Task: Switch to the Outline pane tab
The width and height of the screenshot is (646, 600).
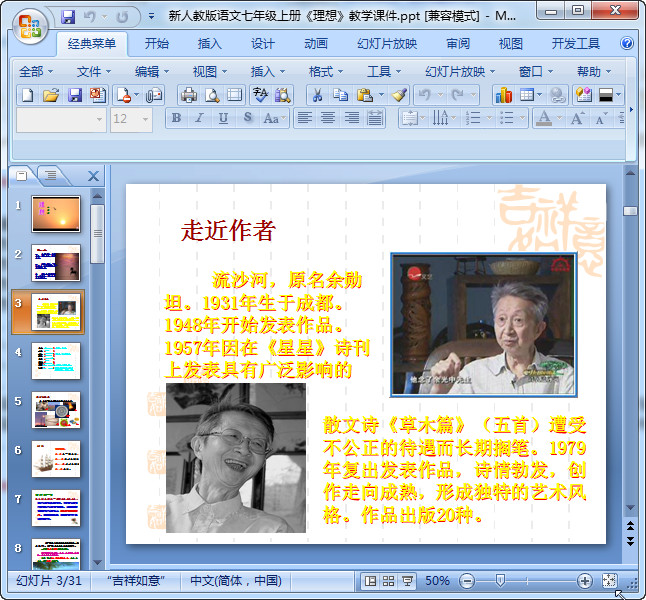Action: coord(51,176)
